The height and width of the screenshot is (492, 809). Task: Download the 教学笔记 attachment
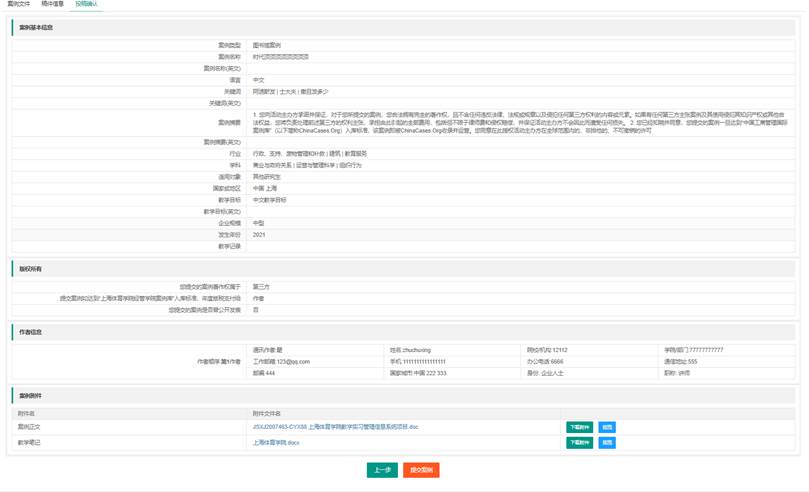click(579, 442)
